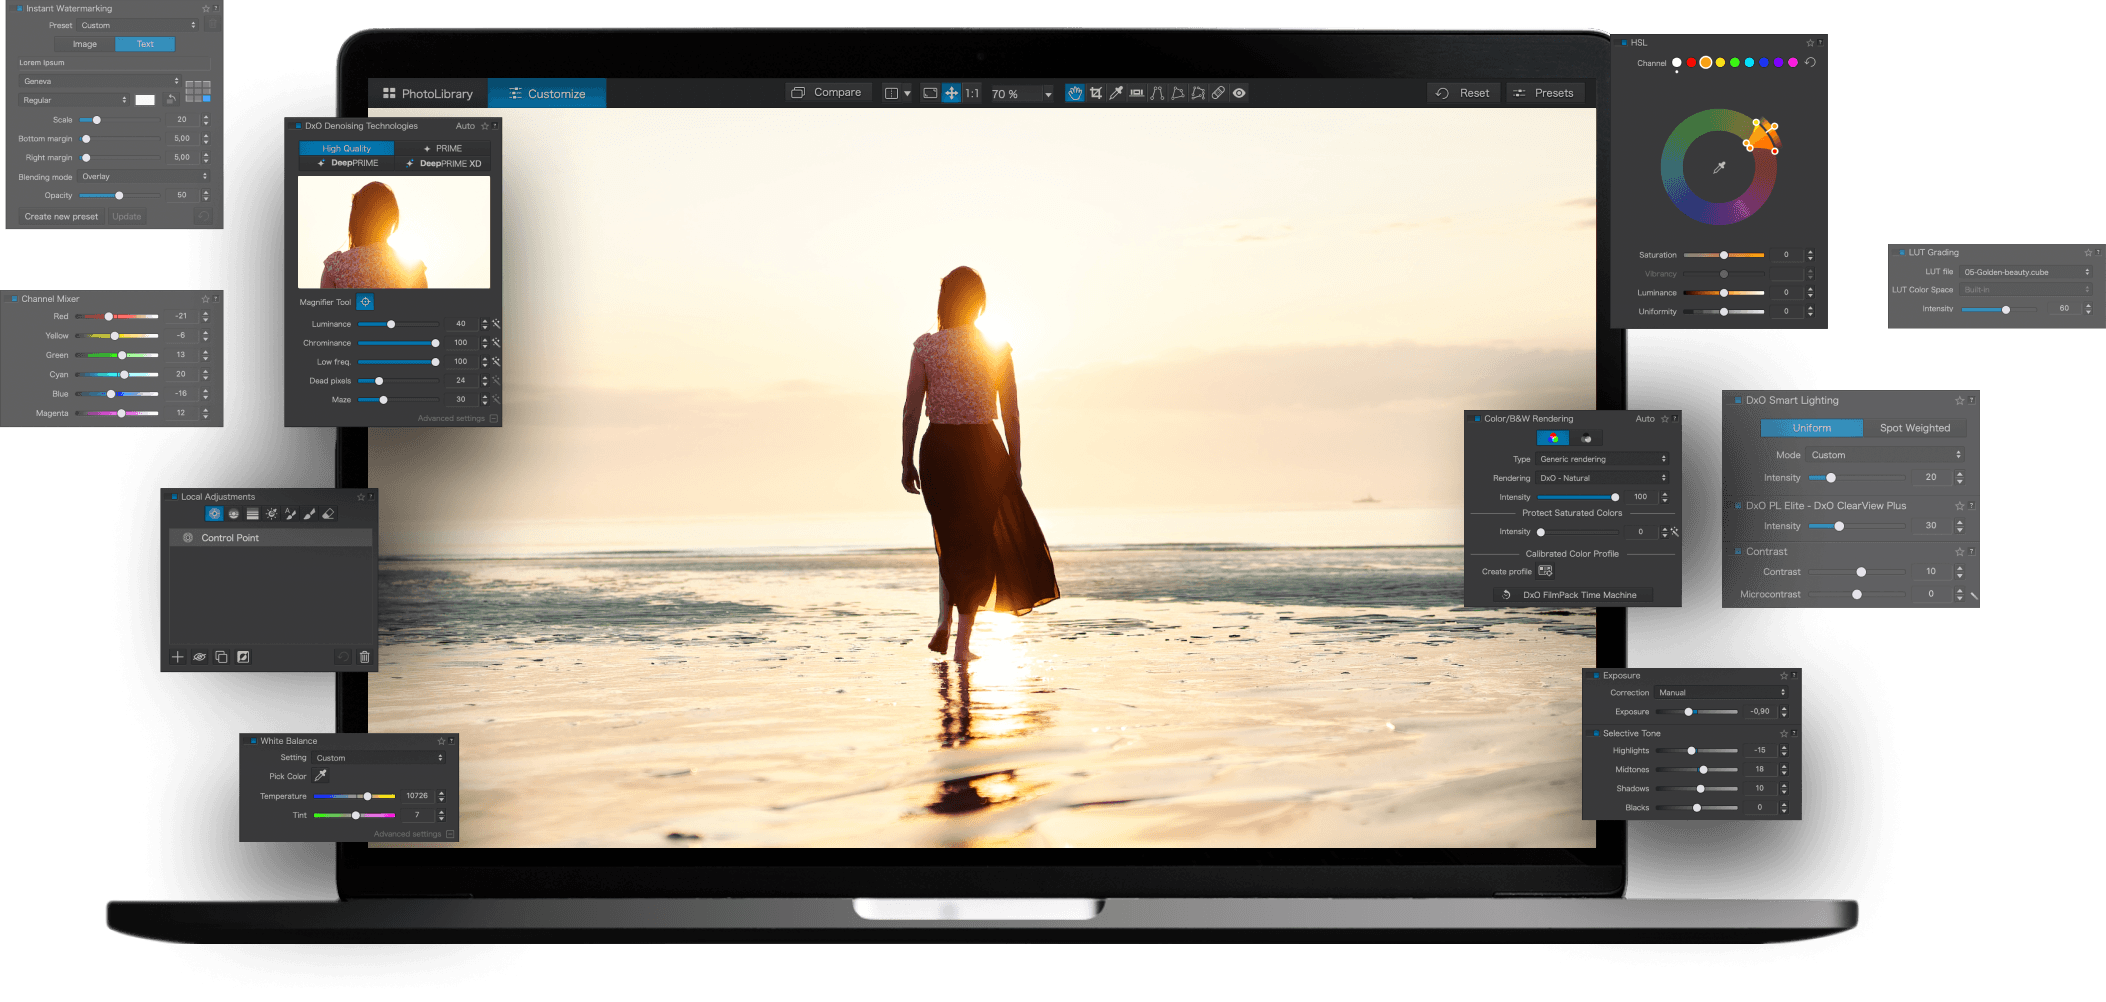
Task: Open the Blending mode Overlay dropdown
Action: pyautogui.click(x=144, y=177)
